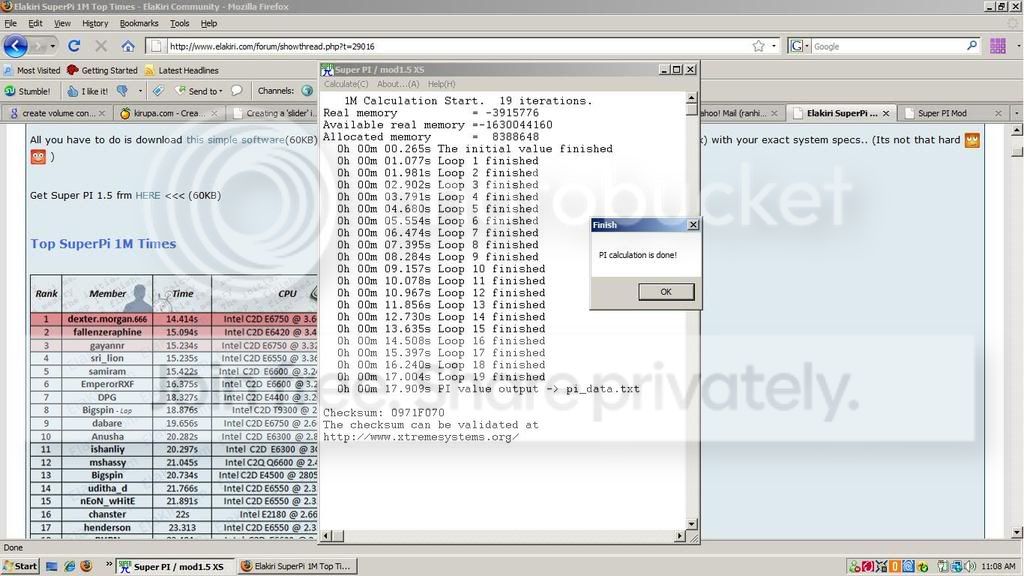This screenshot has height=576, width=1024.
Task: Open the Firefox Bookmarks menu
Action: pyautogui.click(x=138, y=23)
